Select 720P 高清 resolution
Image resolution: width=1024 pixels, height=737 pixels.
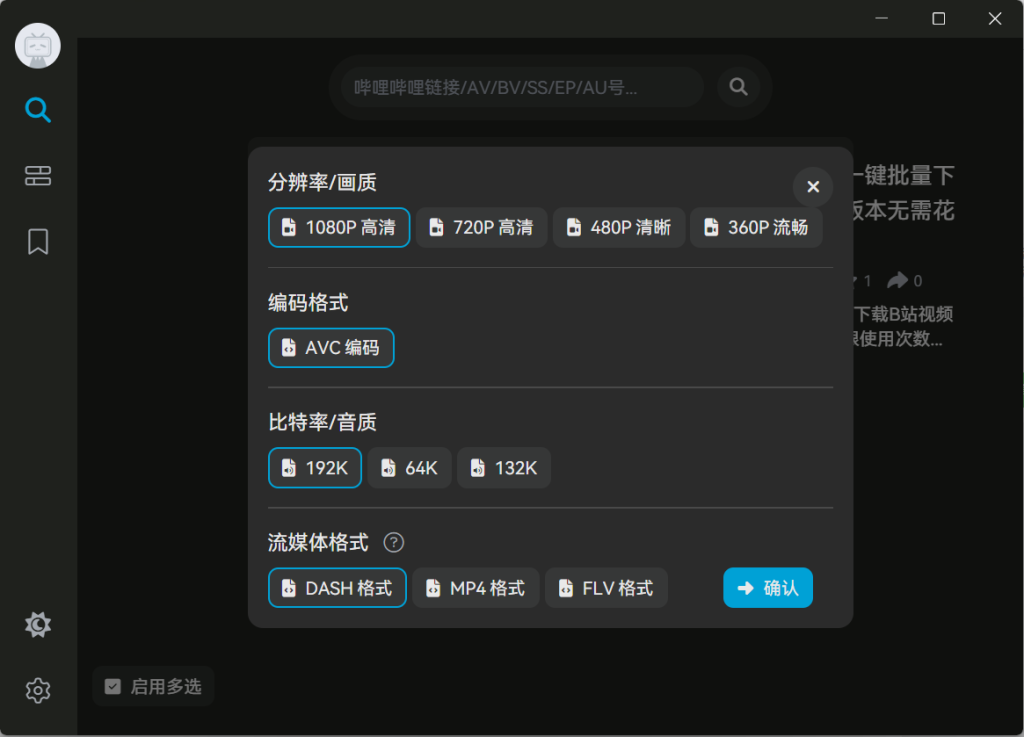point(481,227)
